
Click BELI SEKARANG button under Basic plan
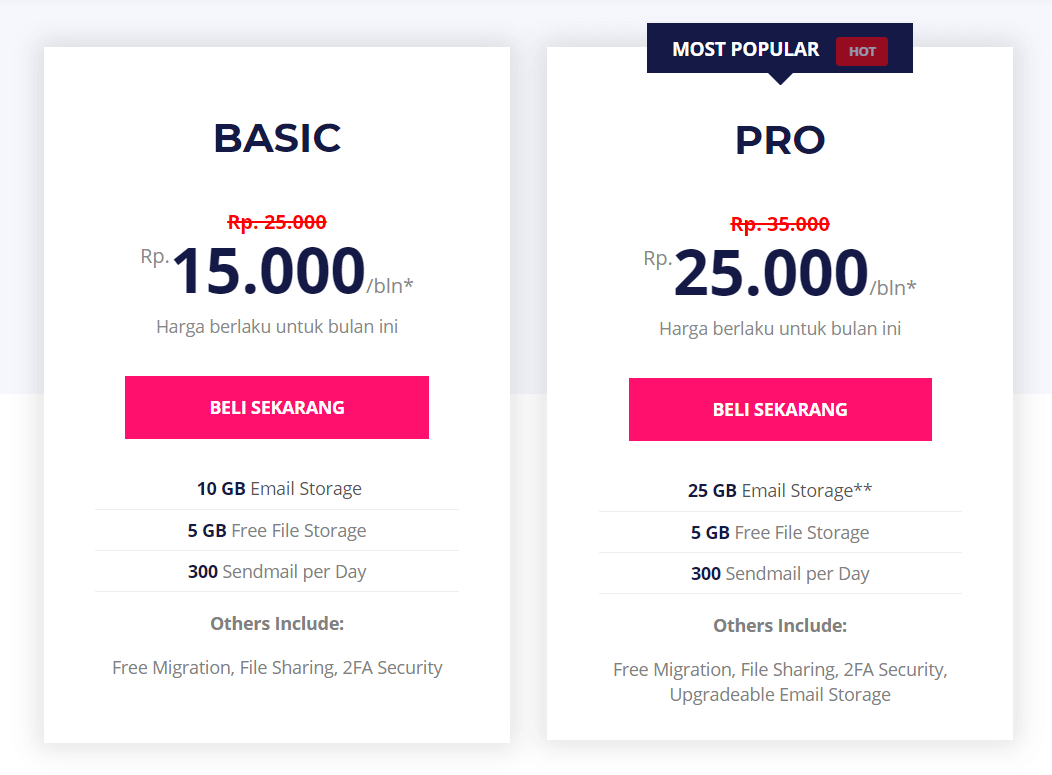(x=276, y=407)
